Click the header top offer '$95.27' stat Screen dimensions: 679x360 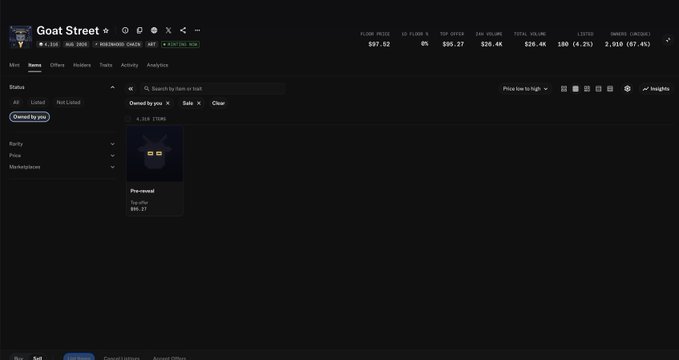[x=453, y=44]
